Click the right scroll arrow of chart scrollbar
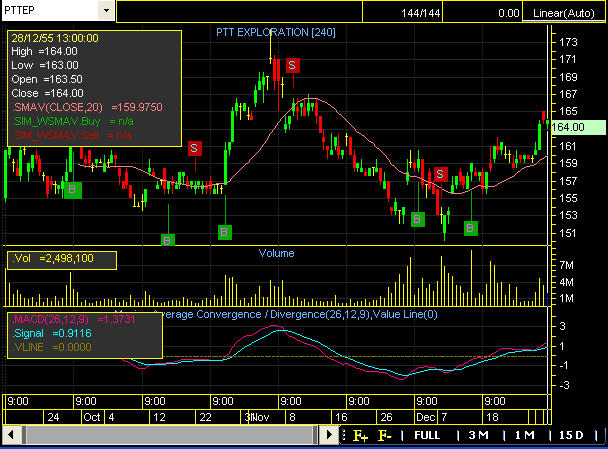The height and width of the screenshot is (449, 608). pyautogui.click(x=329, y=435)
